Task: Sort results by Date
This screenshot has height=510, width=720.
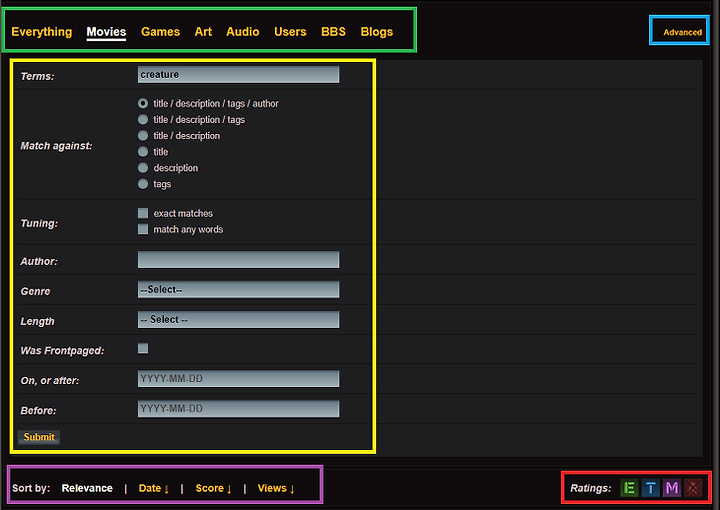Action: [154, 488]
